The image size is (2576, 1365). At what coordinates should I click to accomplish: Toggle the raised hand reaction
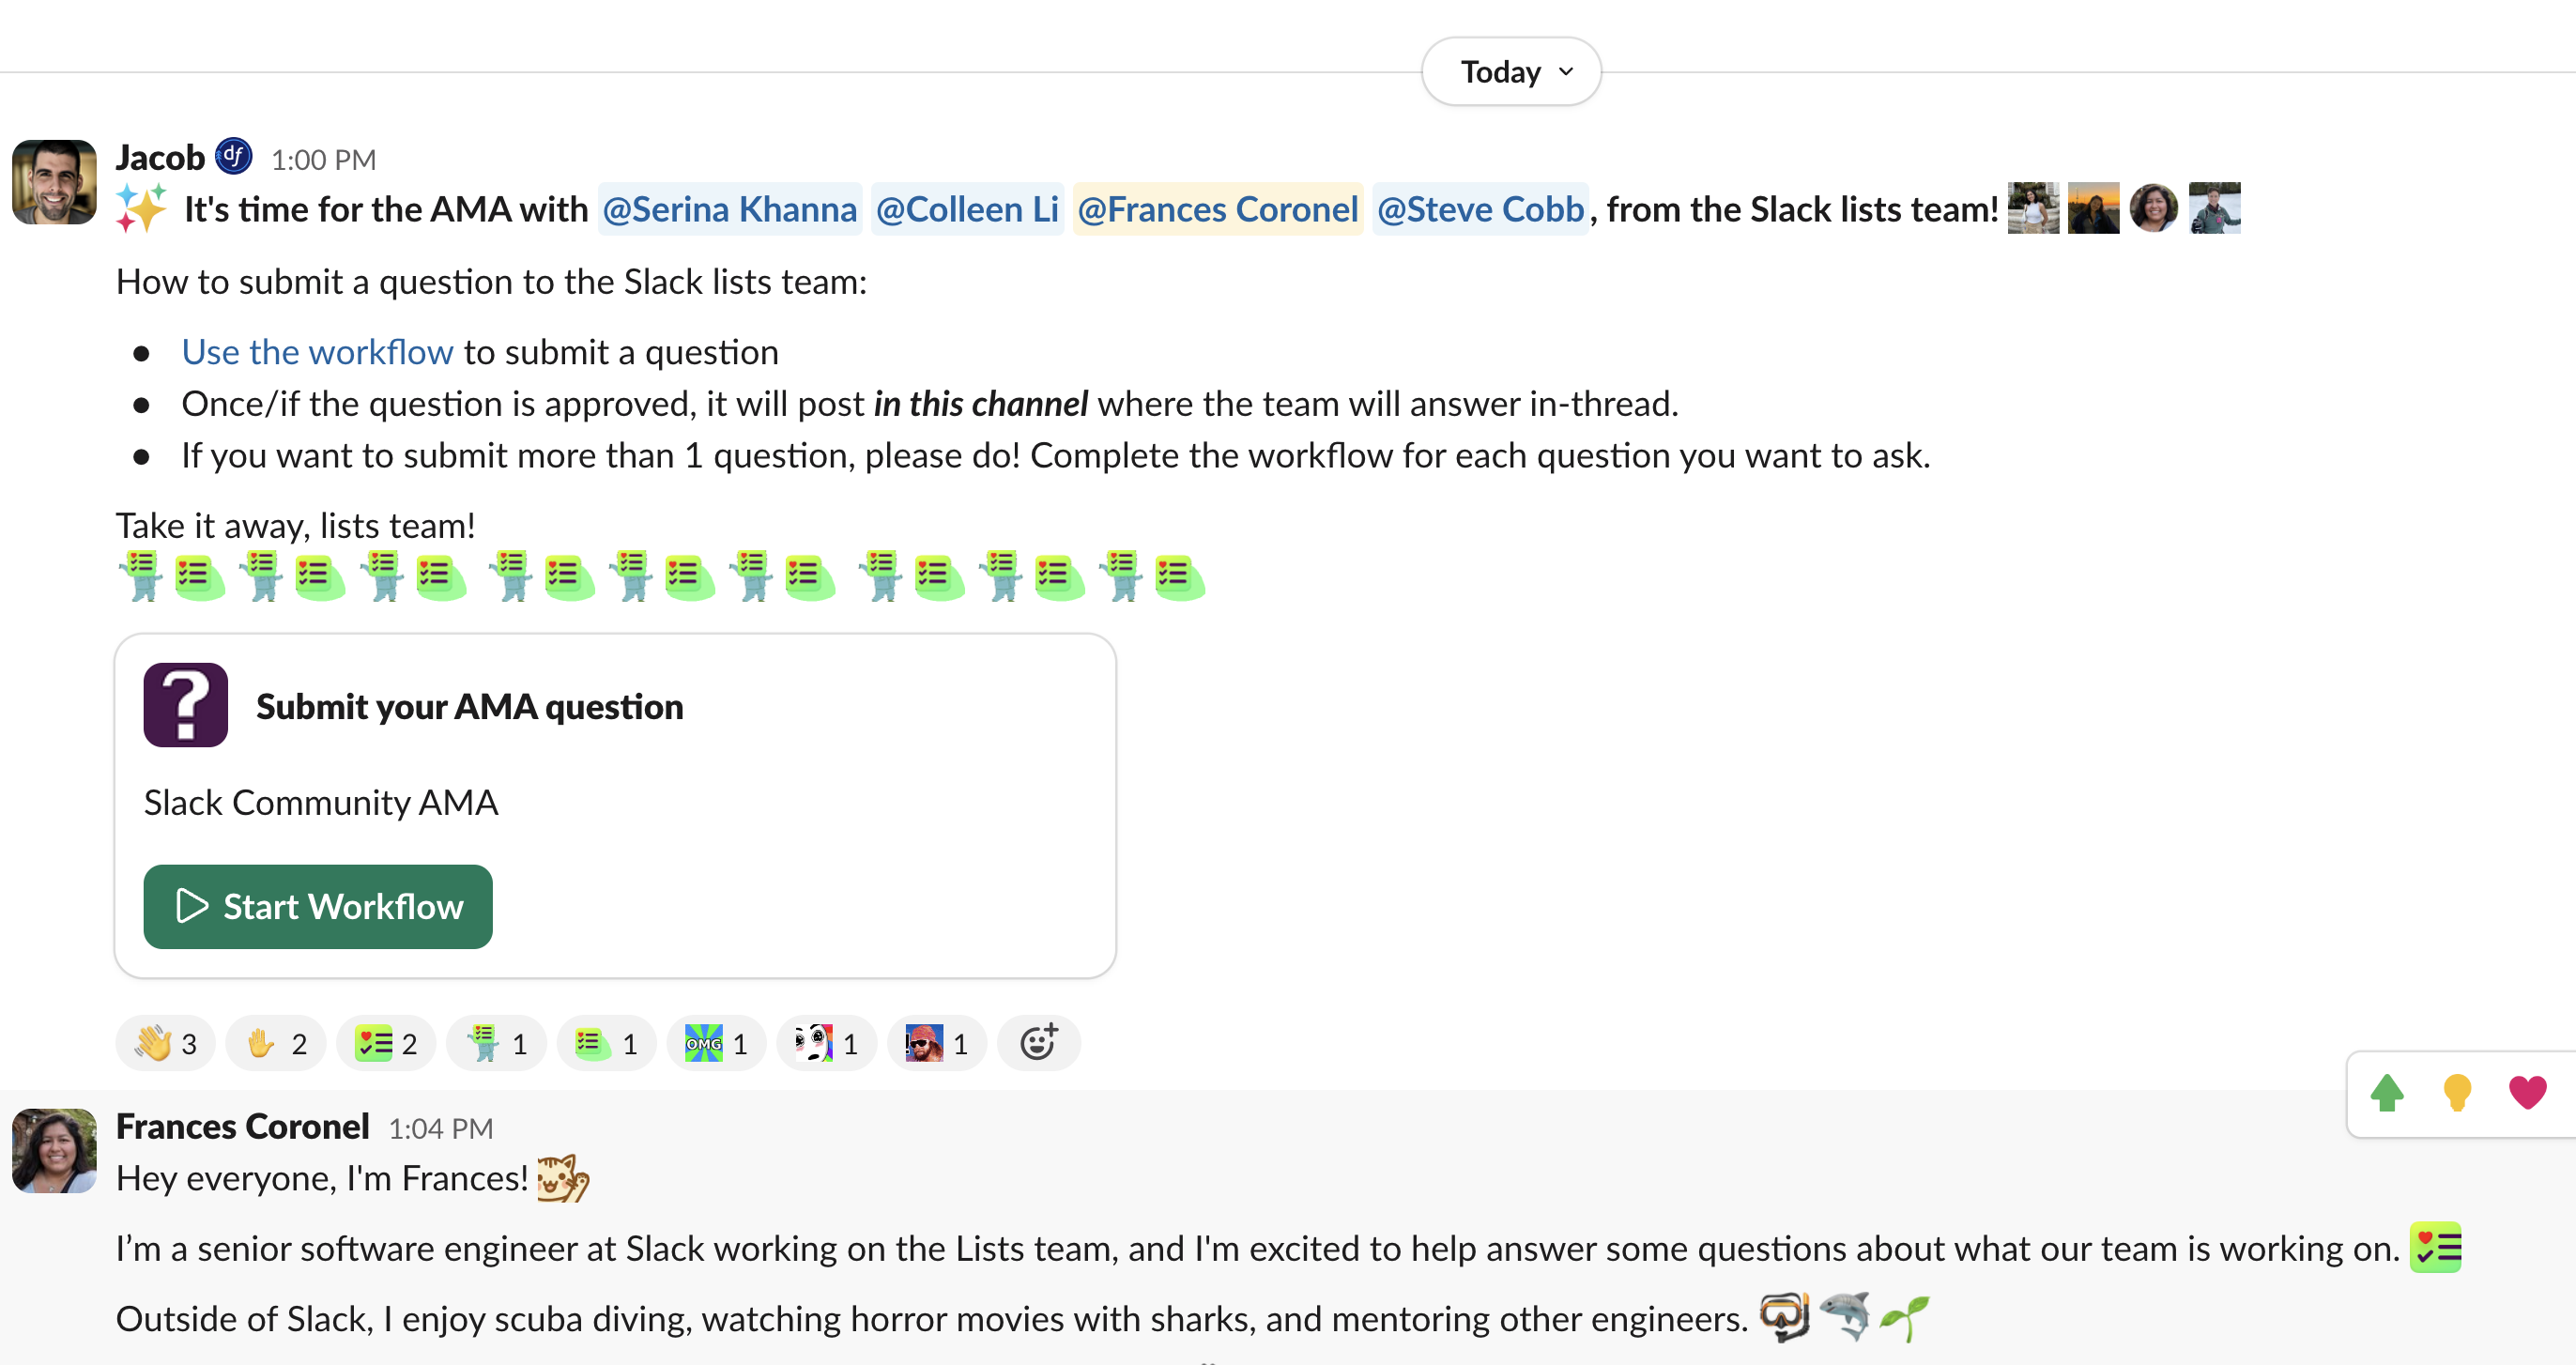coord(276,1043)
